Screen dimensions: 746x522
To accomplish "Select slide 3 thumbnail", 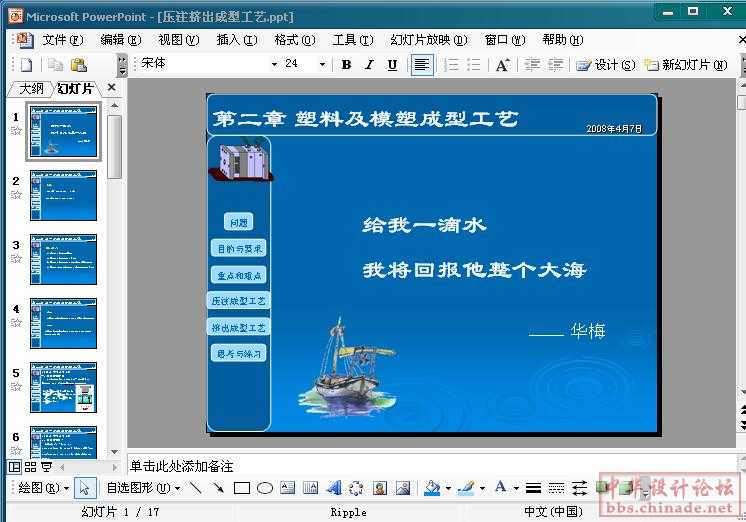I will 63,259.
